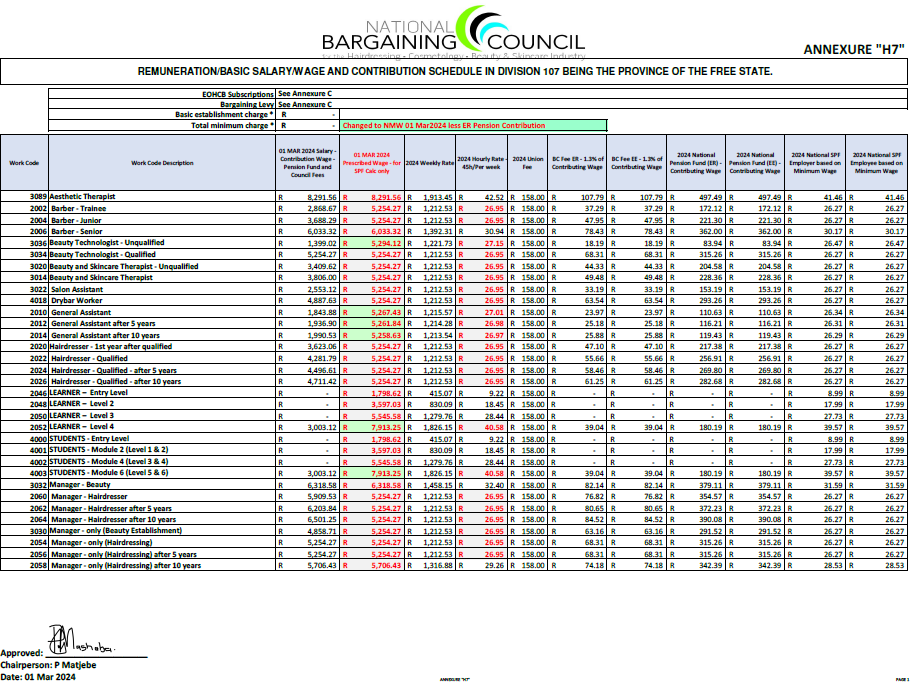Click Manager - only (Hairdressing) after 10 years
The height and width of the screenshot is (685, 911).
tap(126, 565)
